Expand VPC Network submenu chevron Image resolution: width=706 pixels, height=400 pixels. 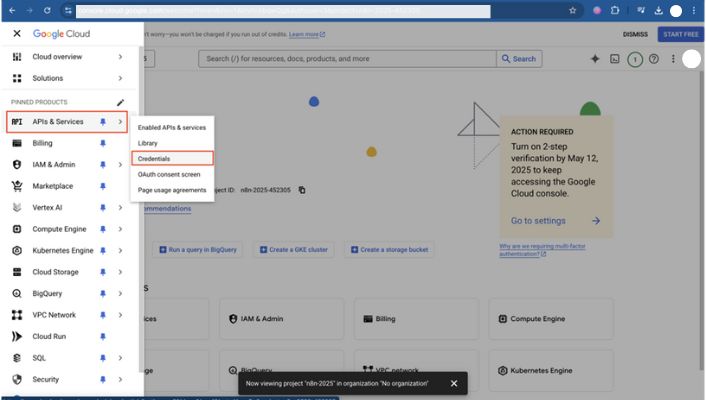120,315
